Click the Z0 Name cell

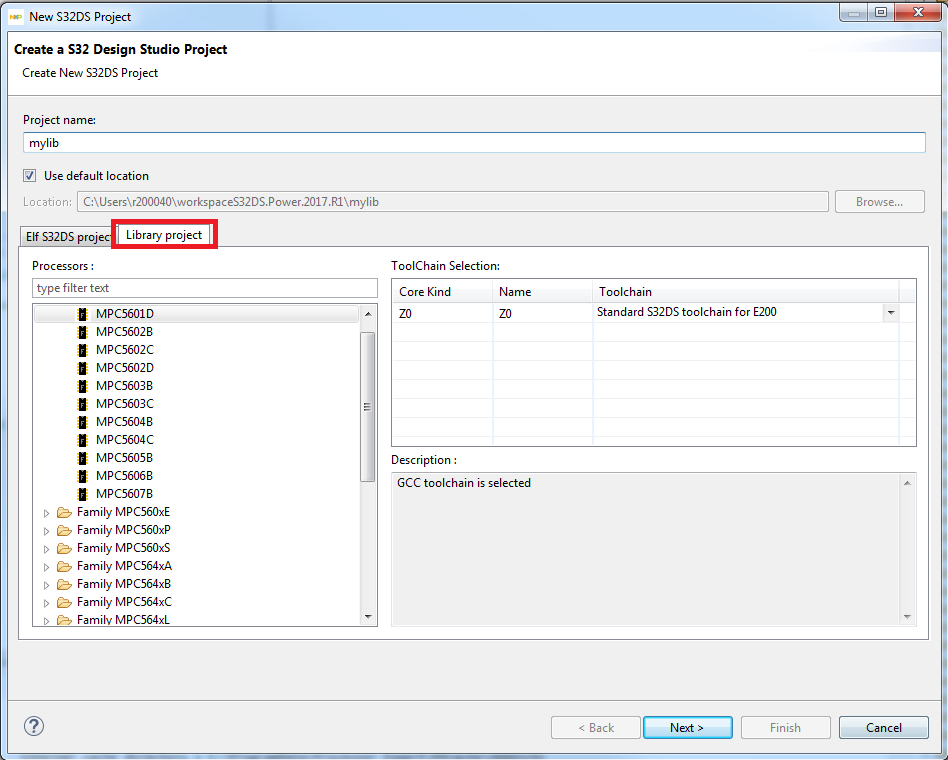[542, 313]
